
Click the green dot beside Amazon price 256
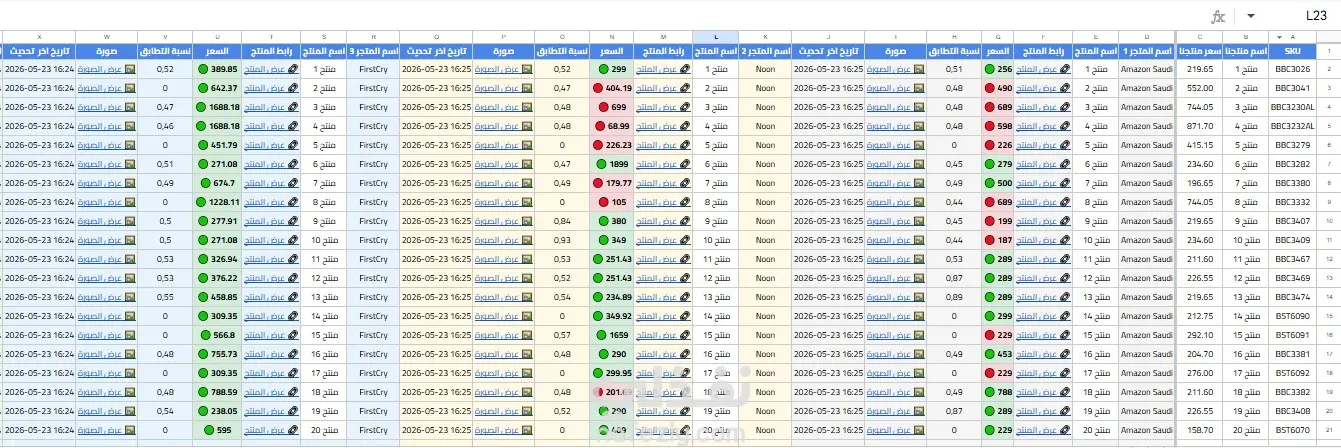click(x=990, y=69)
